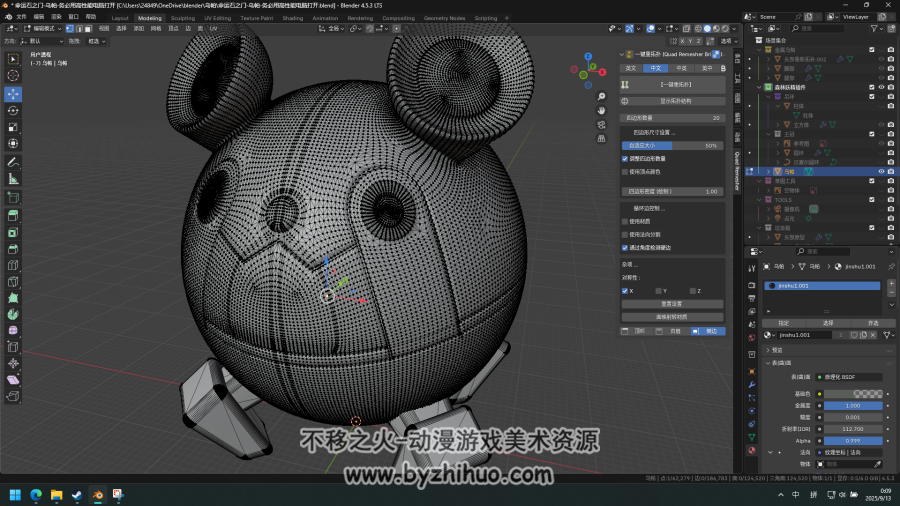Select the Bevel tool
Image resolution: width=900 pixels, height=506 pixels.
coord(13,248)
